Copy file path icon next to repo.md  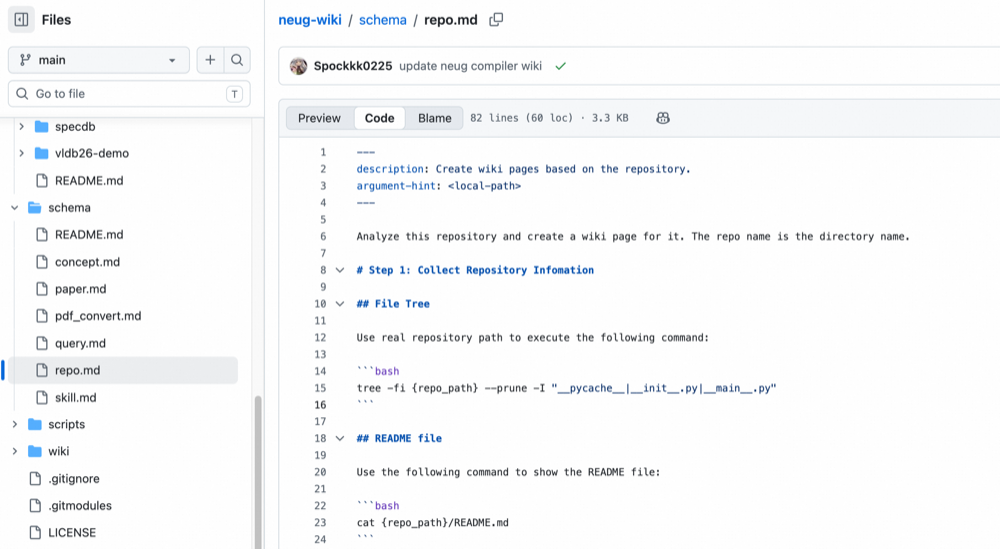(496, 20)
